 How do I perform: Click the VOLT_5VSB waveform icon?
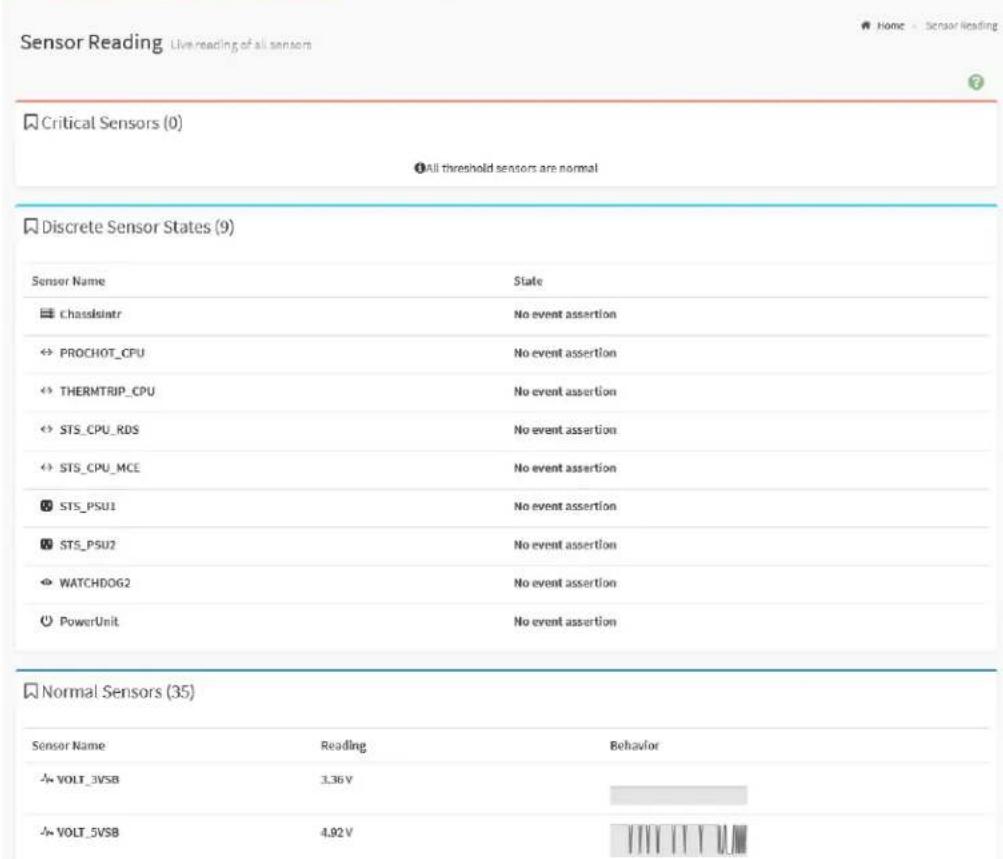[47, 831]
